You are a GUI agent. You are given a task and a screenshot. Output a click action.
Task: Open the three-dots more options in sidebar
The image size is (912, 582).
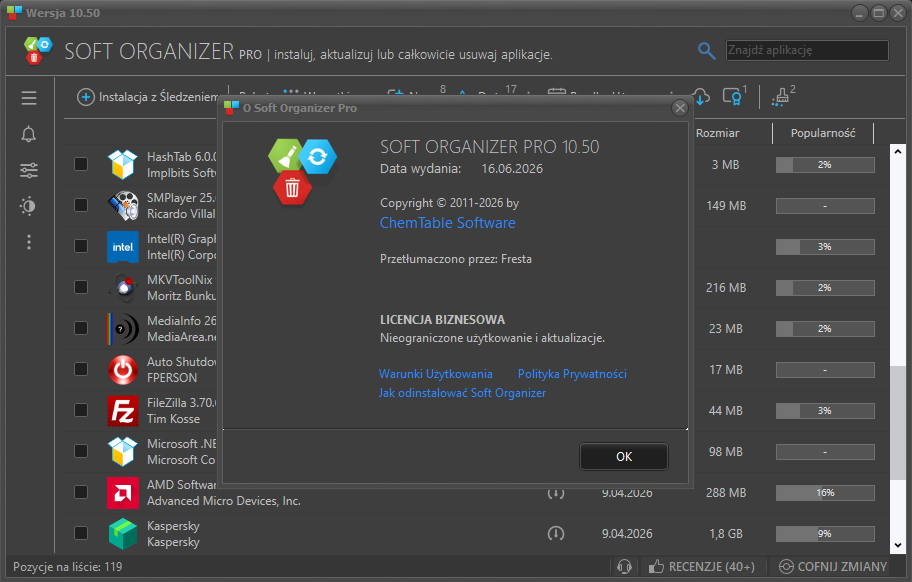[x=28, y=242]
